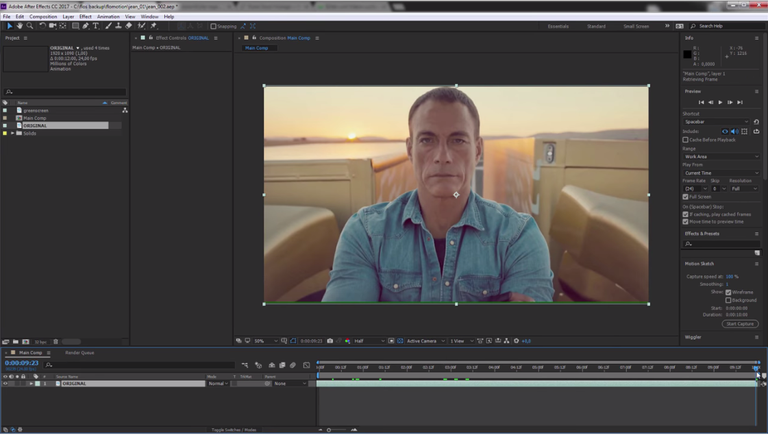Image resolution: width=768 pixels, height=435 pixels.
Task: Hide ORIGINAL layer with eye toggle
Action: pos(5,384)
